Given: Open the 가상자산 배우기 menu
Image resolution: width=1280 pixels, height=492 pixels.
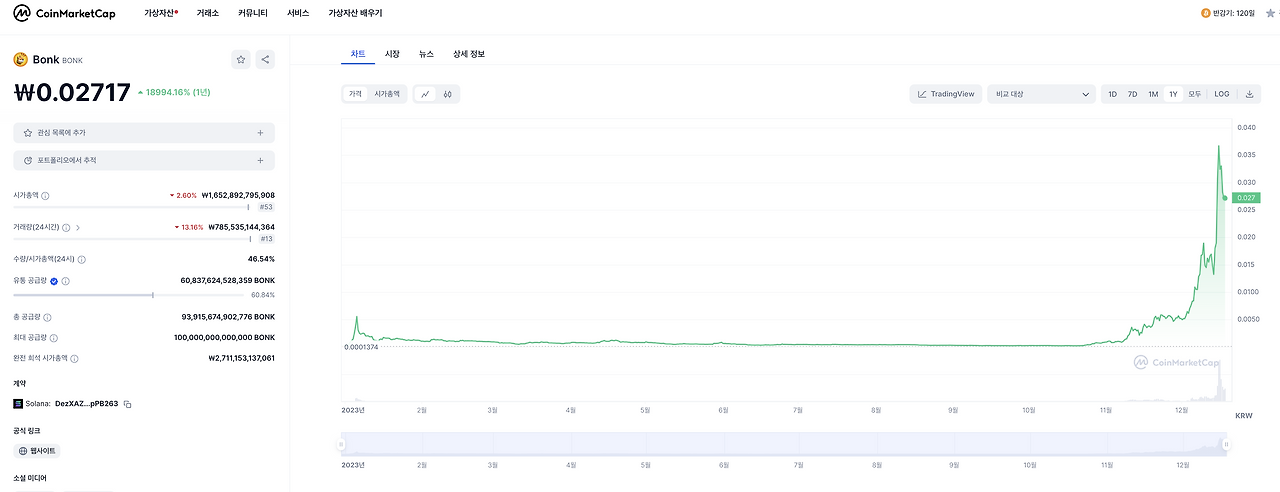Looking at the screenshot, I should pyautogui.click(x=355, y=13).
